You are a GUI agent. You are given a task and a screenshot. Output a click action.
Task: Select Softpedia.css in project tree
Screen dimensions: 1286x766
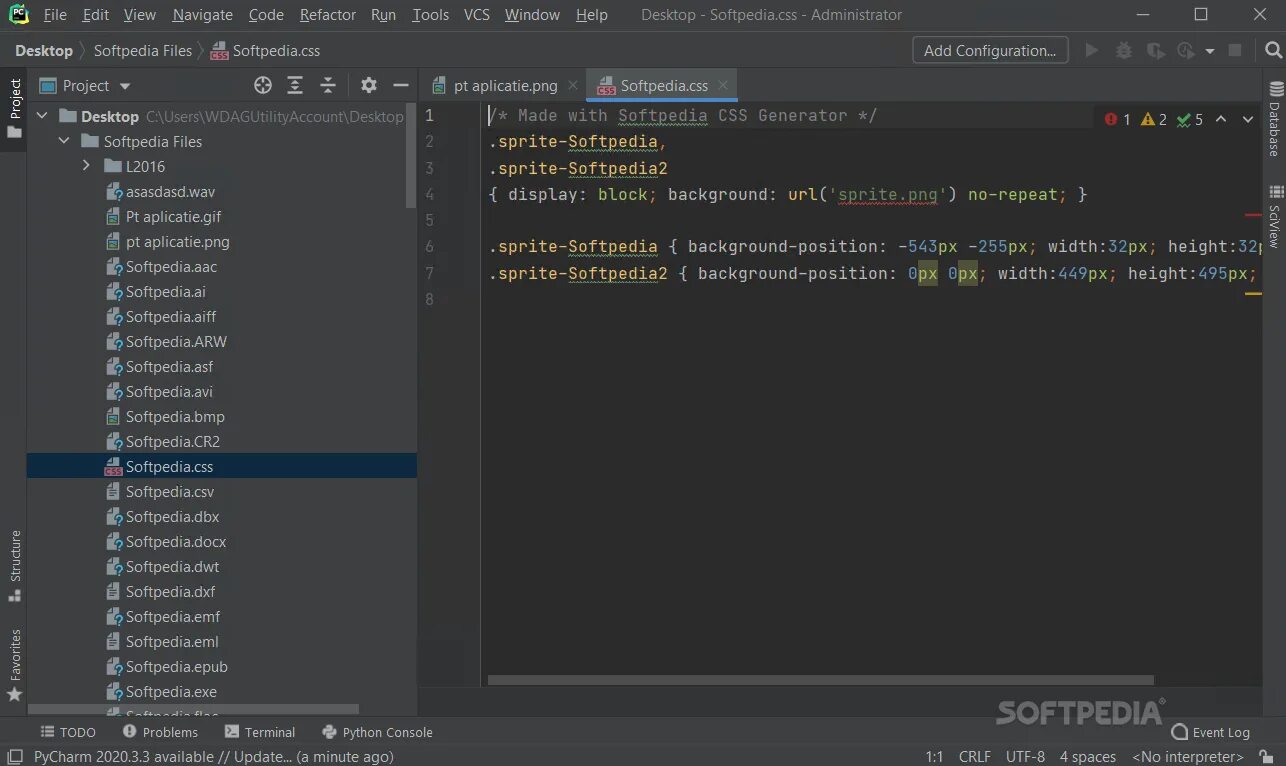[x=222, y=466]
